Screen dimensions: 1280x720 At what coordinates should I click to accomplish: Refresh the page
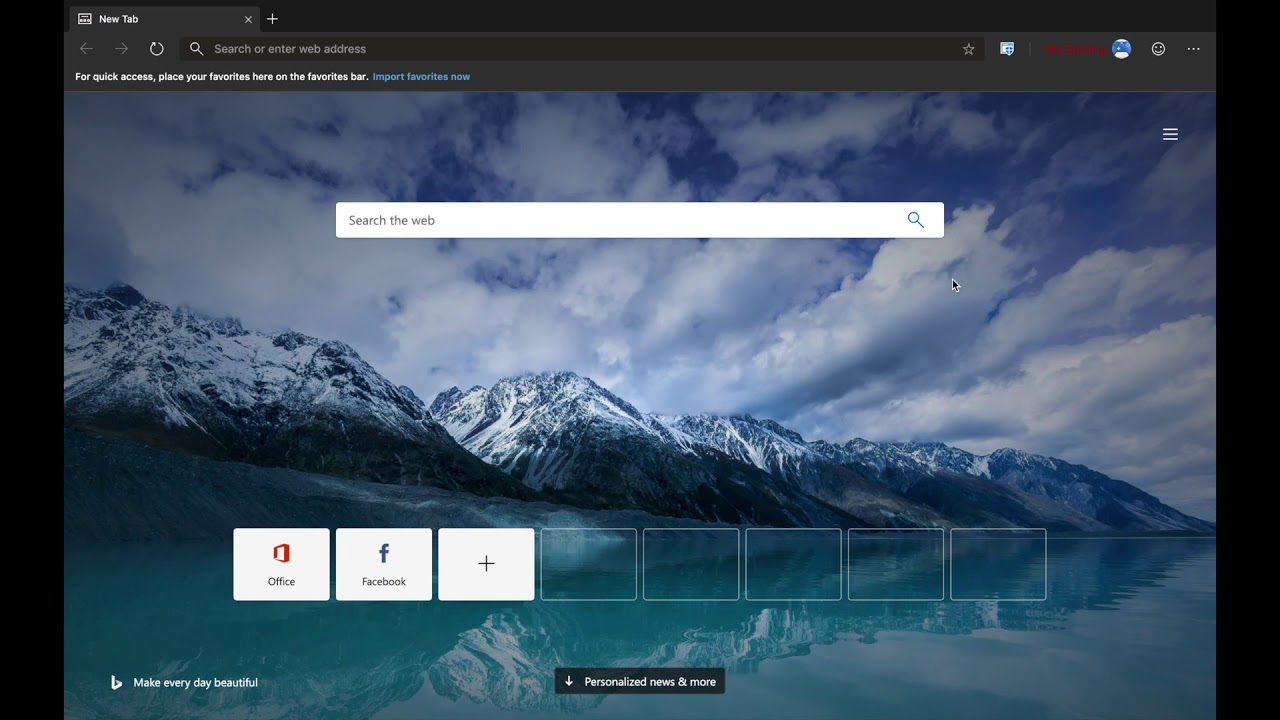click(157, 49)
